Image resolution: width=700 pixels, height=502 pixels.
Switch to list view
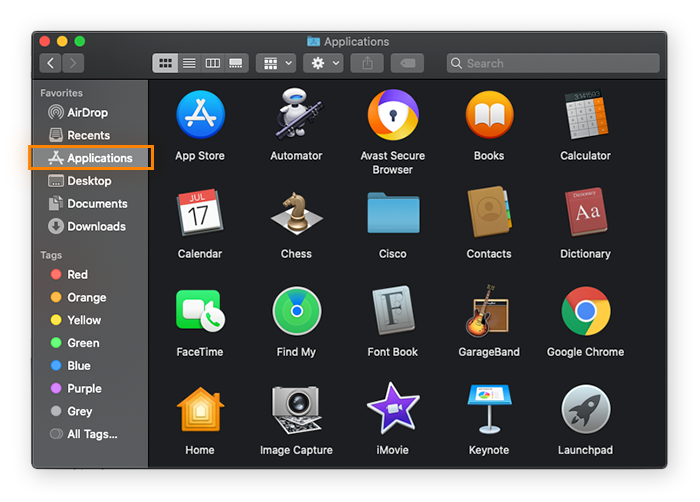(x=189, y=63)
